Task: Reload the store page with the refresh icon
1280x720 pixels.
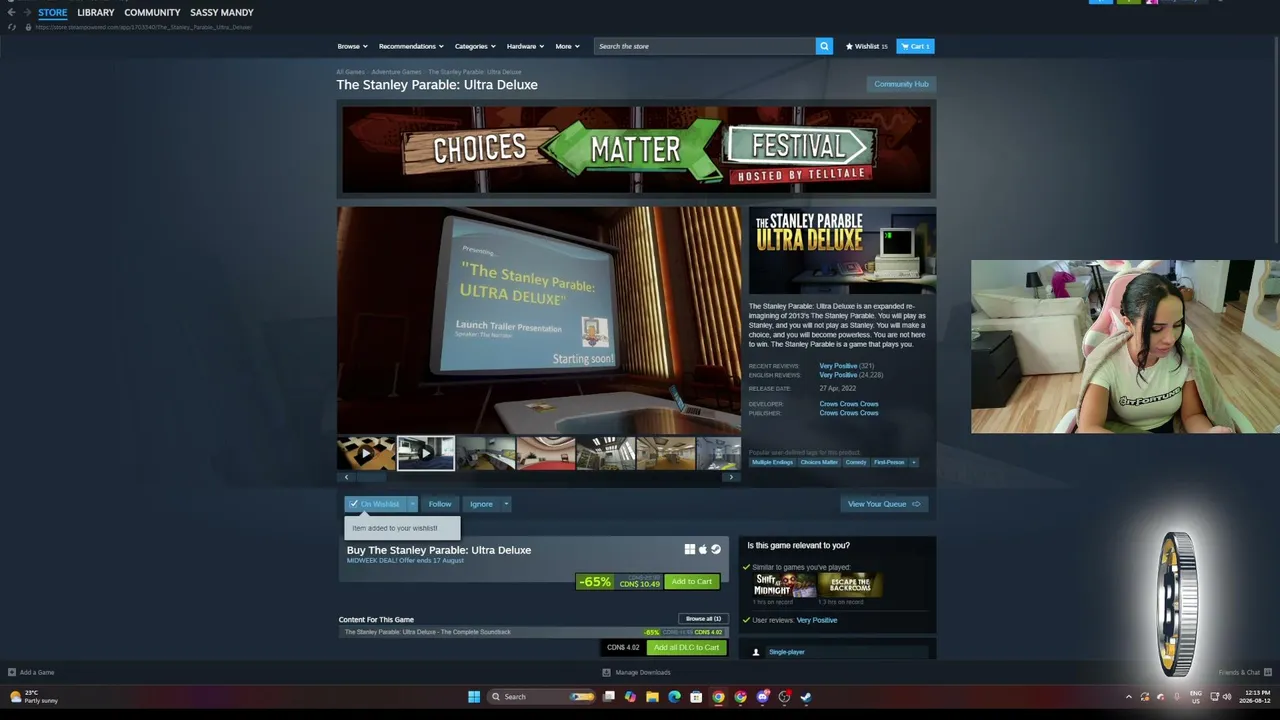Action: point(11,27)
